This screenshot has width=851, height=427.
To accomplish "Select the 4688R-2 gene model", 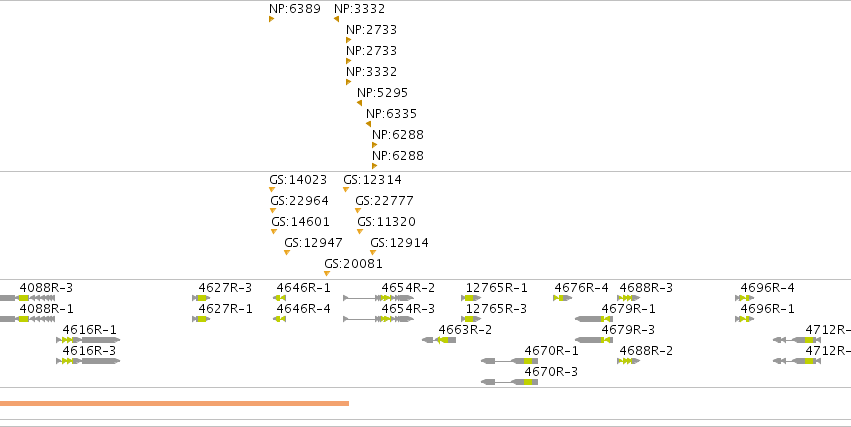I will (x=628, y=361).
